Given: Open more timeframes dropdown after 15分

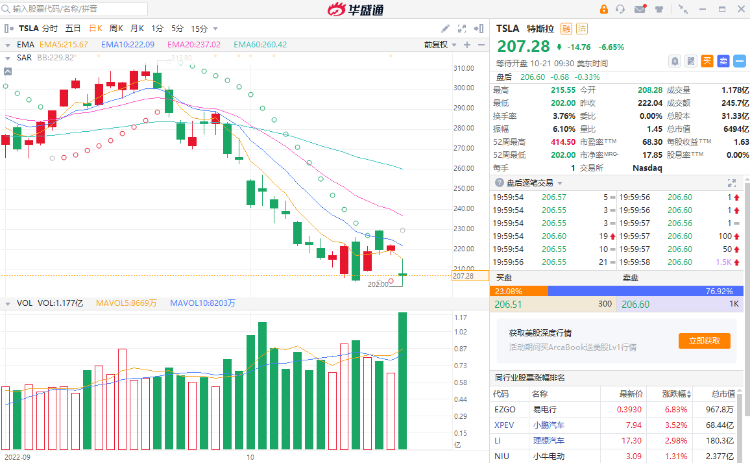Looking at the screenshot, I should 215,29.
